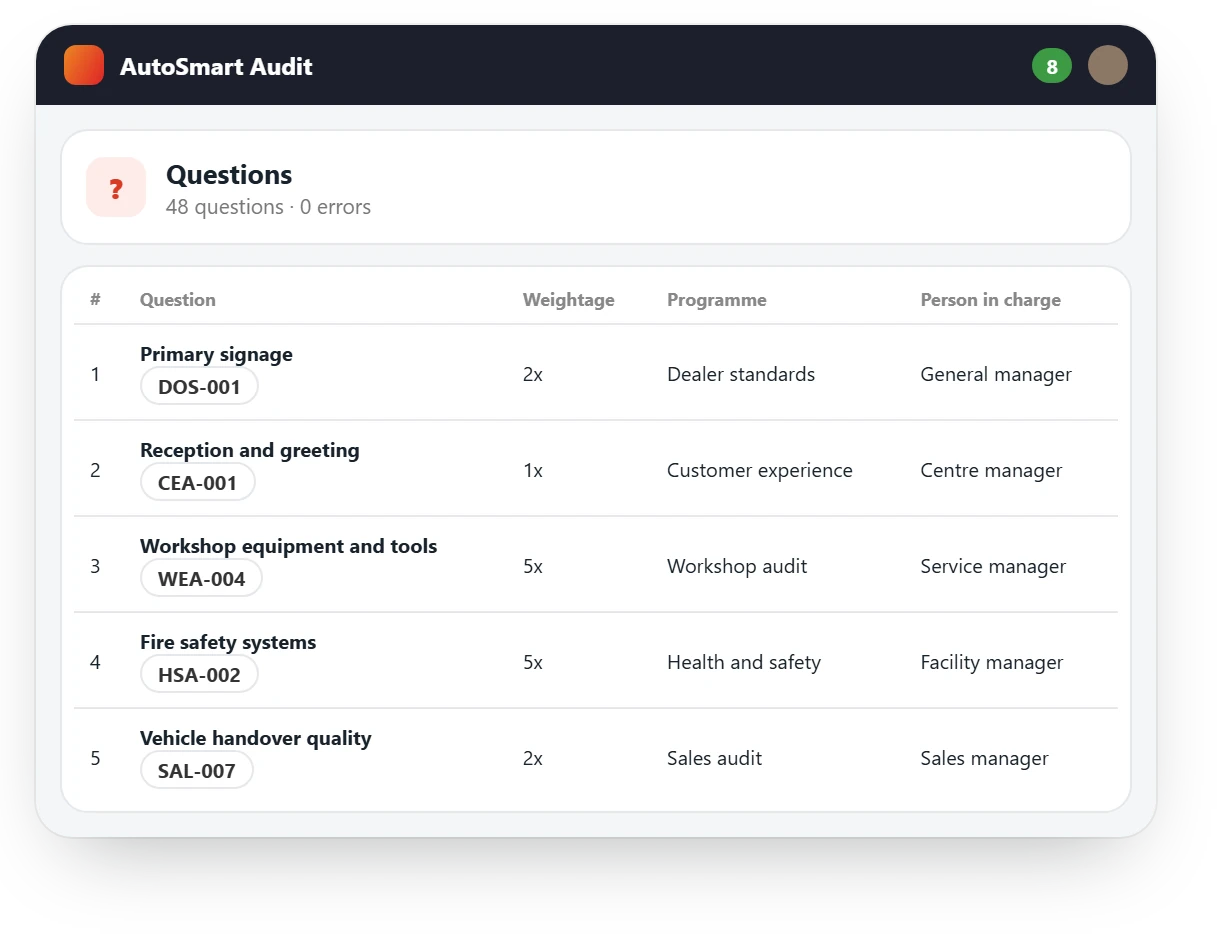
Task: Click the 5x weightage for Workshop equipment
Action: 533,566
